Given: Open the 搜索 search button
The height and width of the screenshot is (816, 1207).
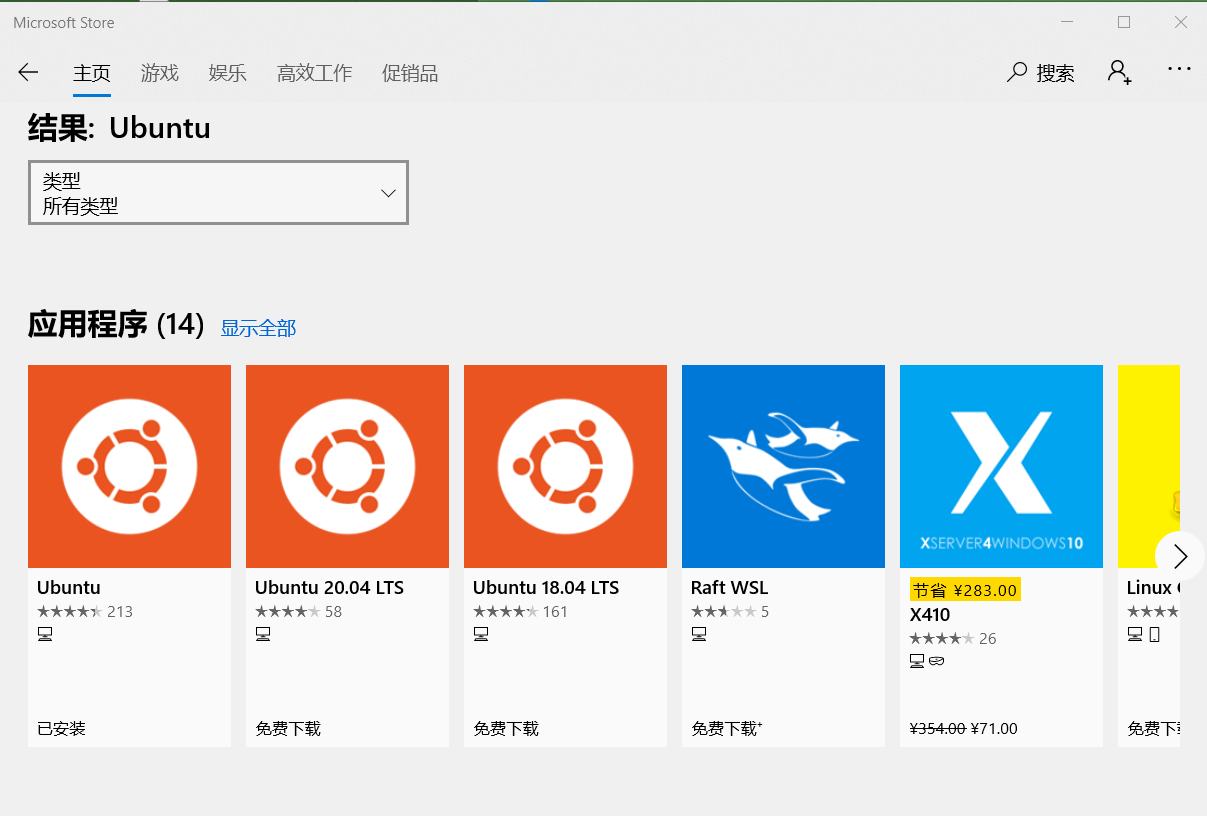Looking at the screenshot, I should click(x=1040, y=73).
